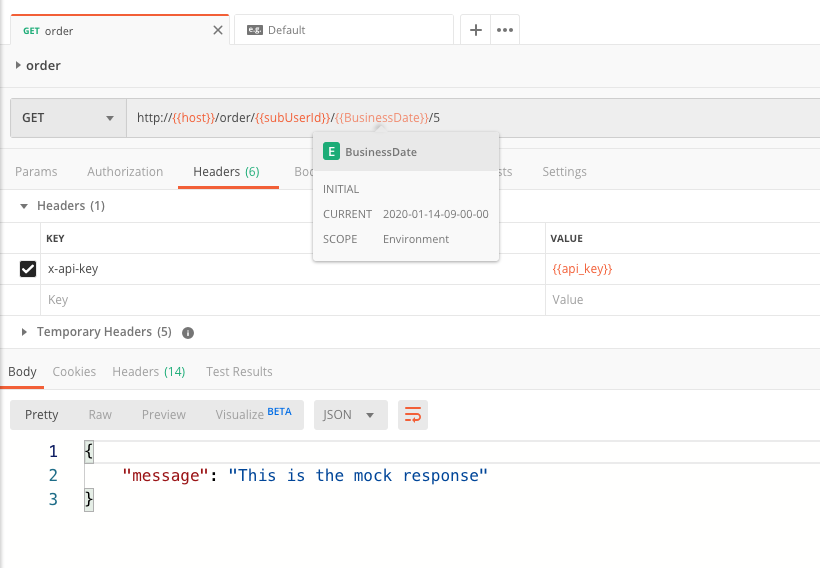Click the VALUE column header
The width and height of the screenshot is (820, 568).
click(x=566, y=238)
